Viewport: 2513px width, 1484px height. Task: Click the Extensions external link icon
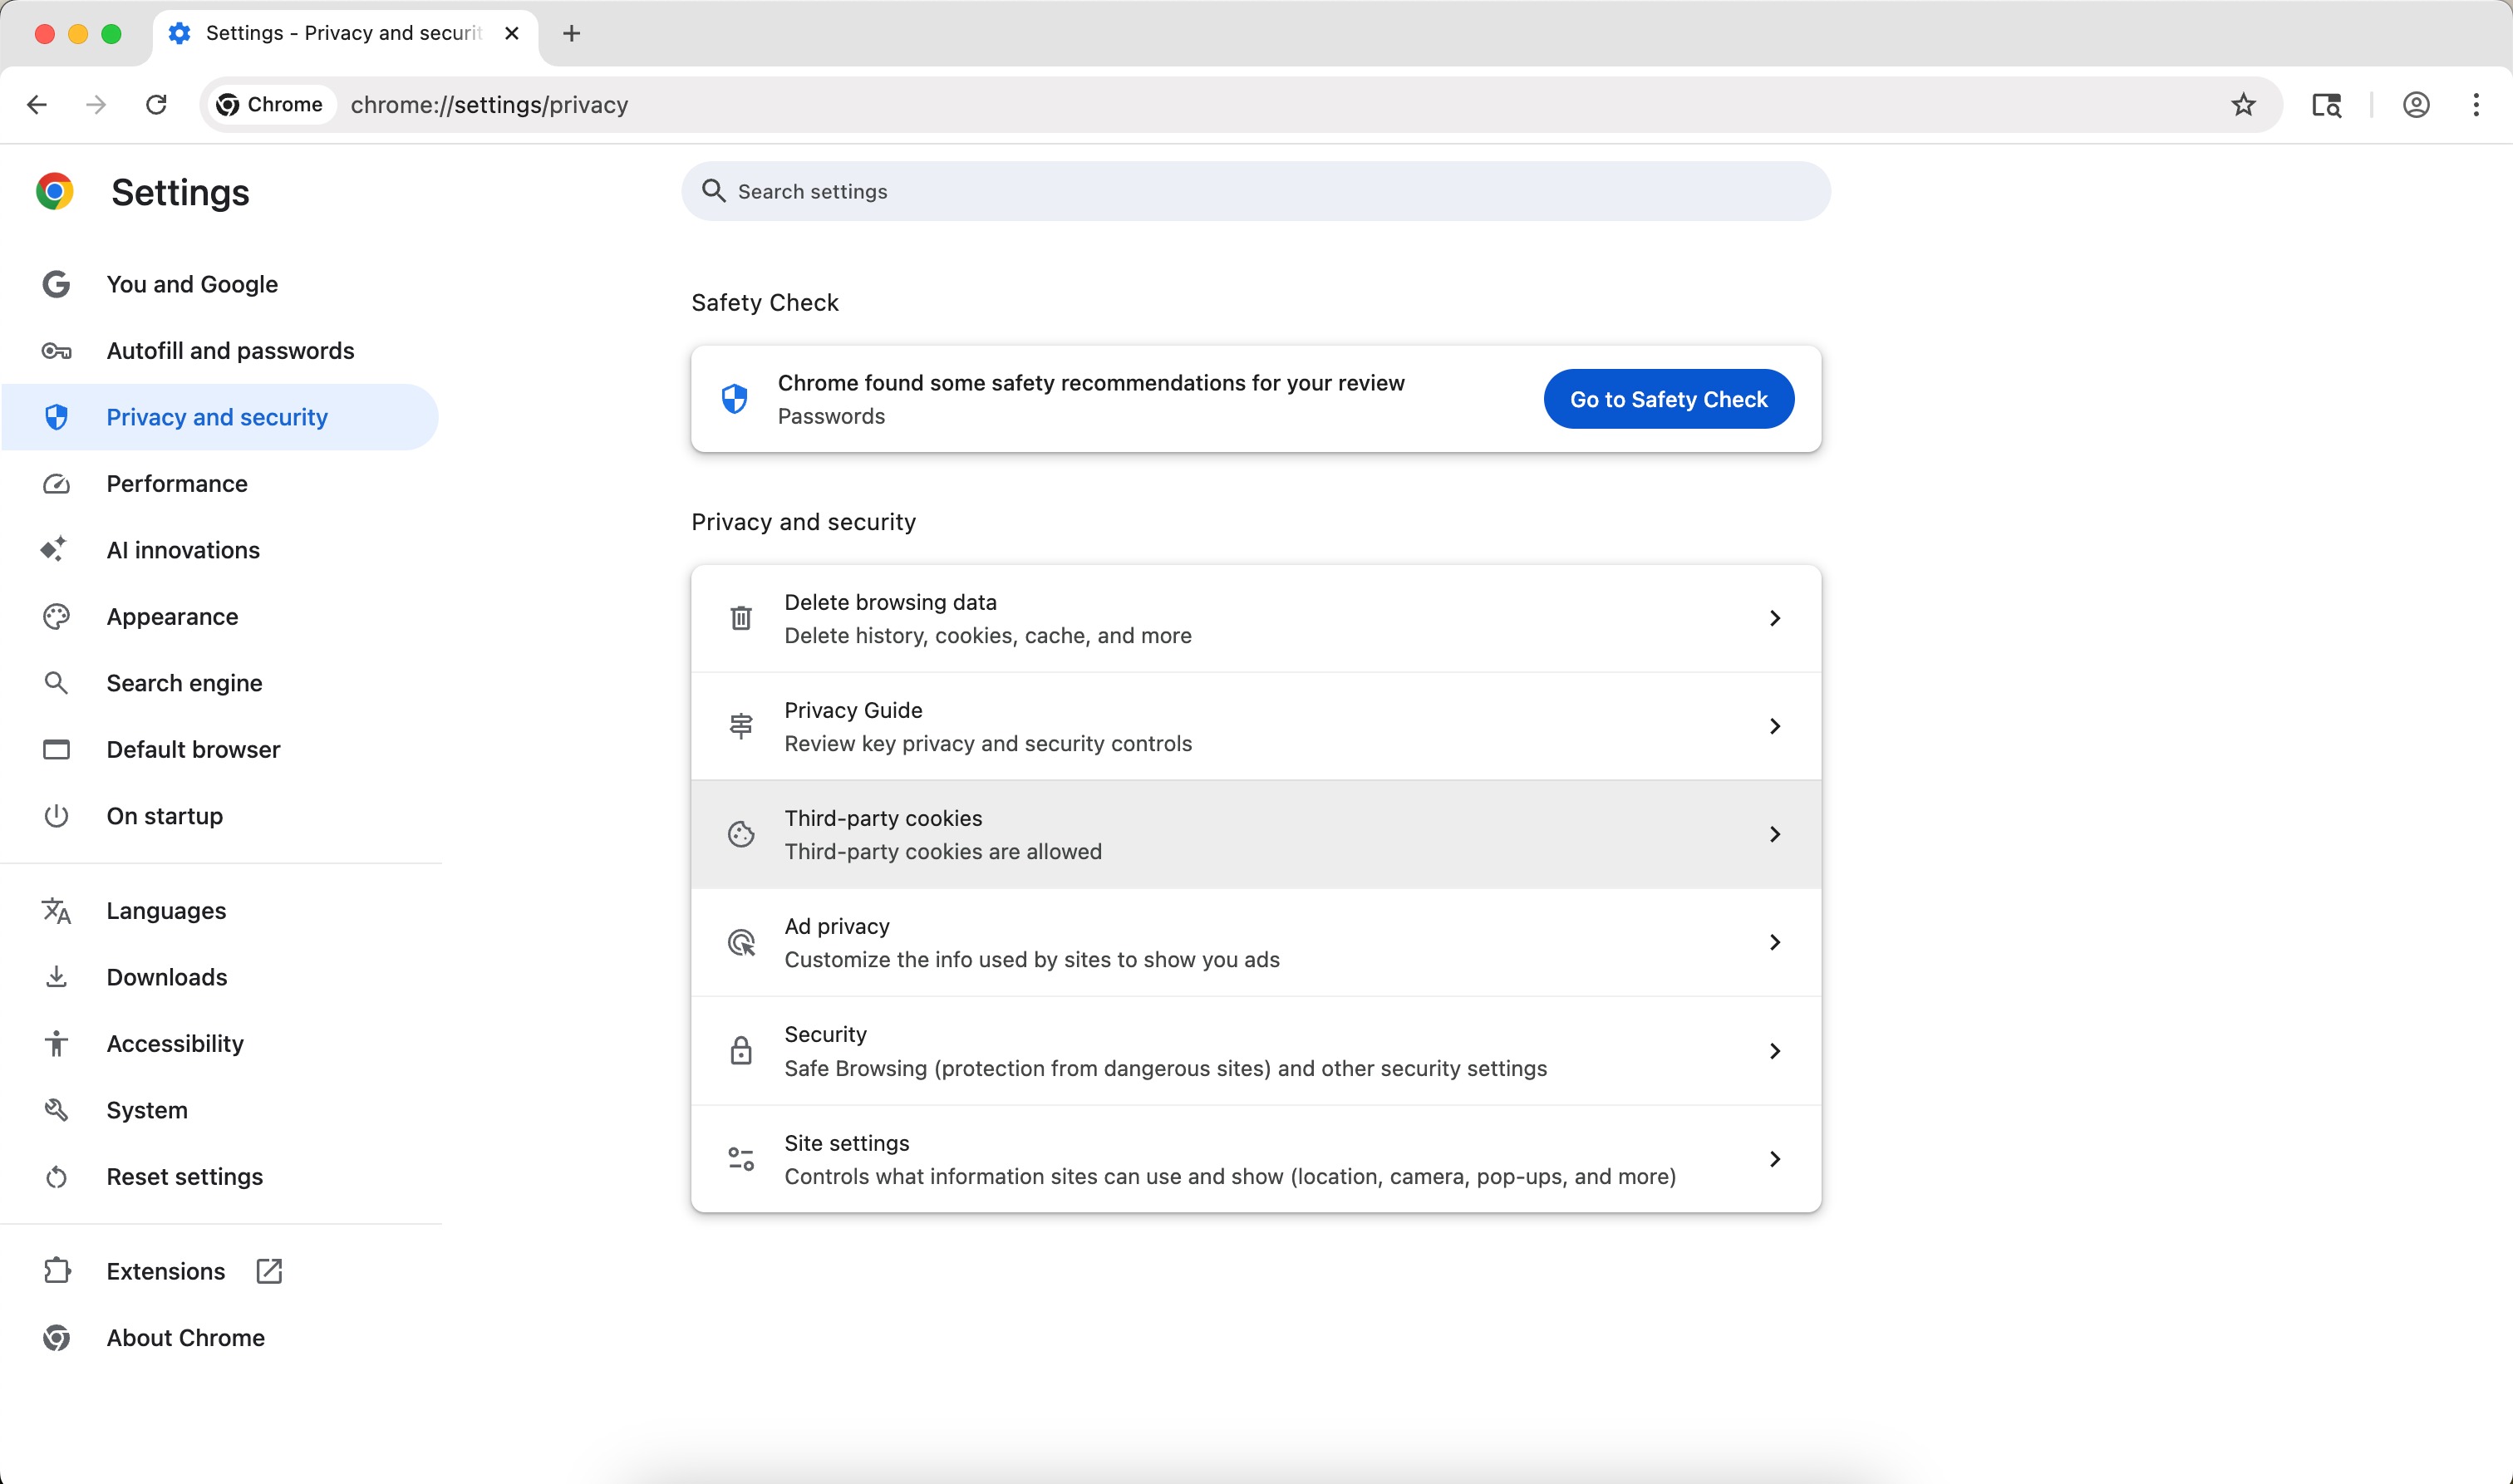[269, 1271]
